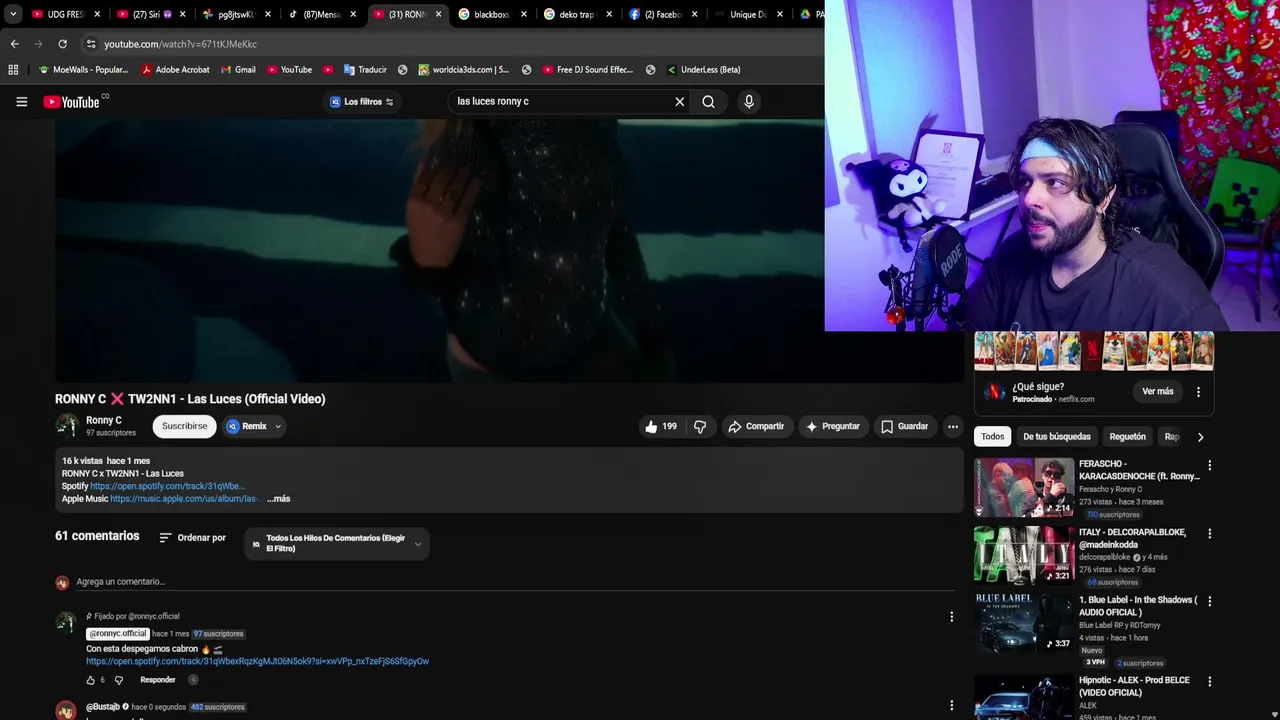Open MoeWalls bookmark
This screenshot has width=1280, height=720.
pos(83,70)
